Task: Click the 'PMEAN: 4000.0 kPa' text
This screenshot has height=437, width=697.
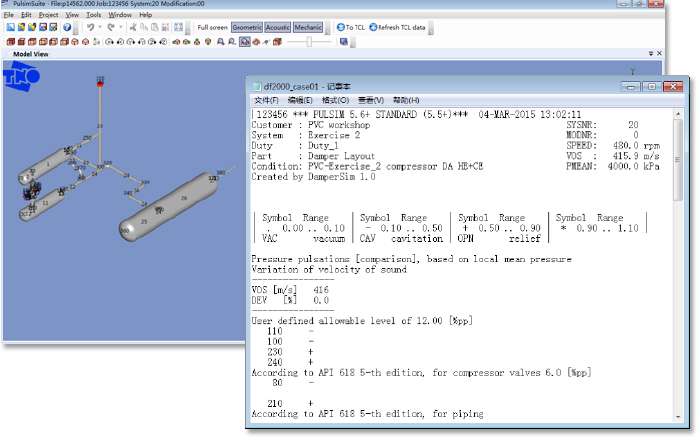Action: pyautogui.click(x=613, y=166)
